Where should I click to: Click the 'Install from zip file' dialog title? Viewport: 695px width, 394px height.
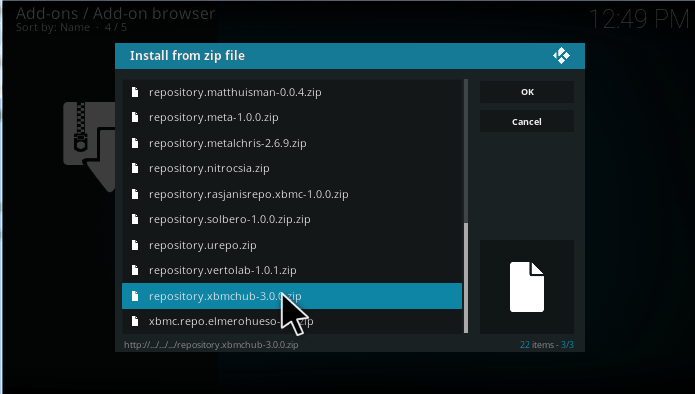point(187,56)
